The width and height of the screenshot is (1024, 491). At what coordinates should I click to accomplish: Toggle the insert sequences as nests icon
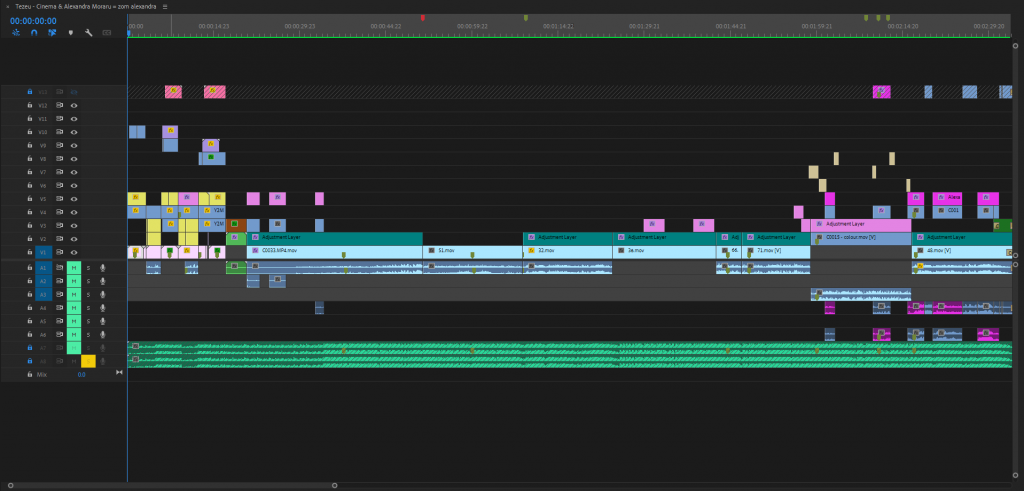tap(16, 32)
